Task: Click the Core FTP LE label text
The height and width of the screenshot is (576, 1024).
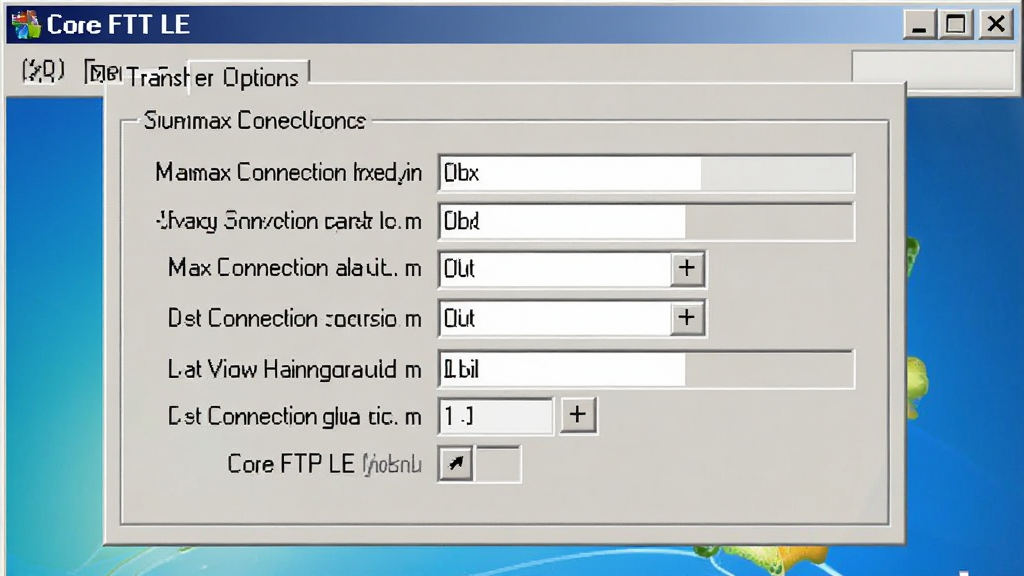Action: coord(325,464)
